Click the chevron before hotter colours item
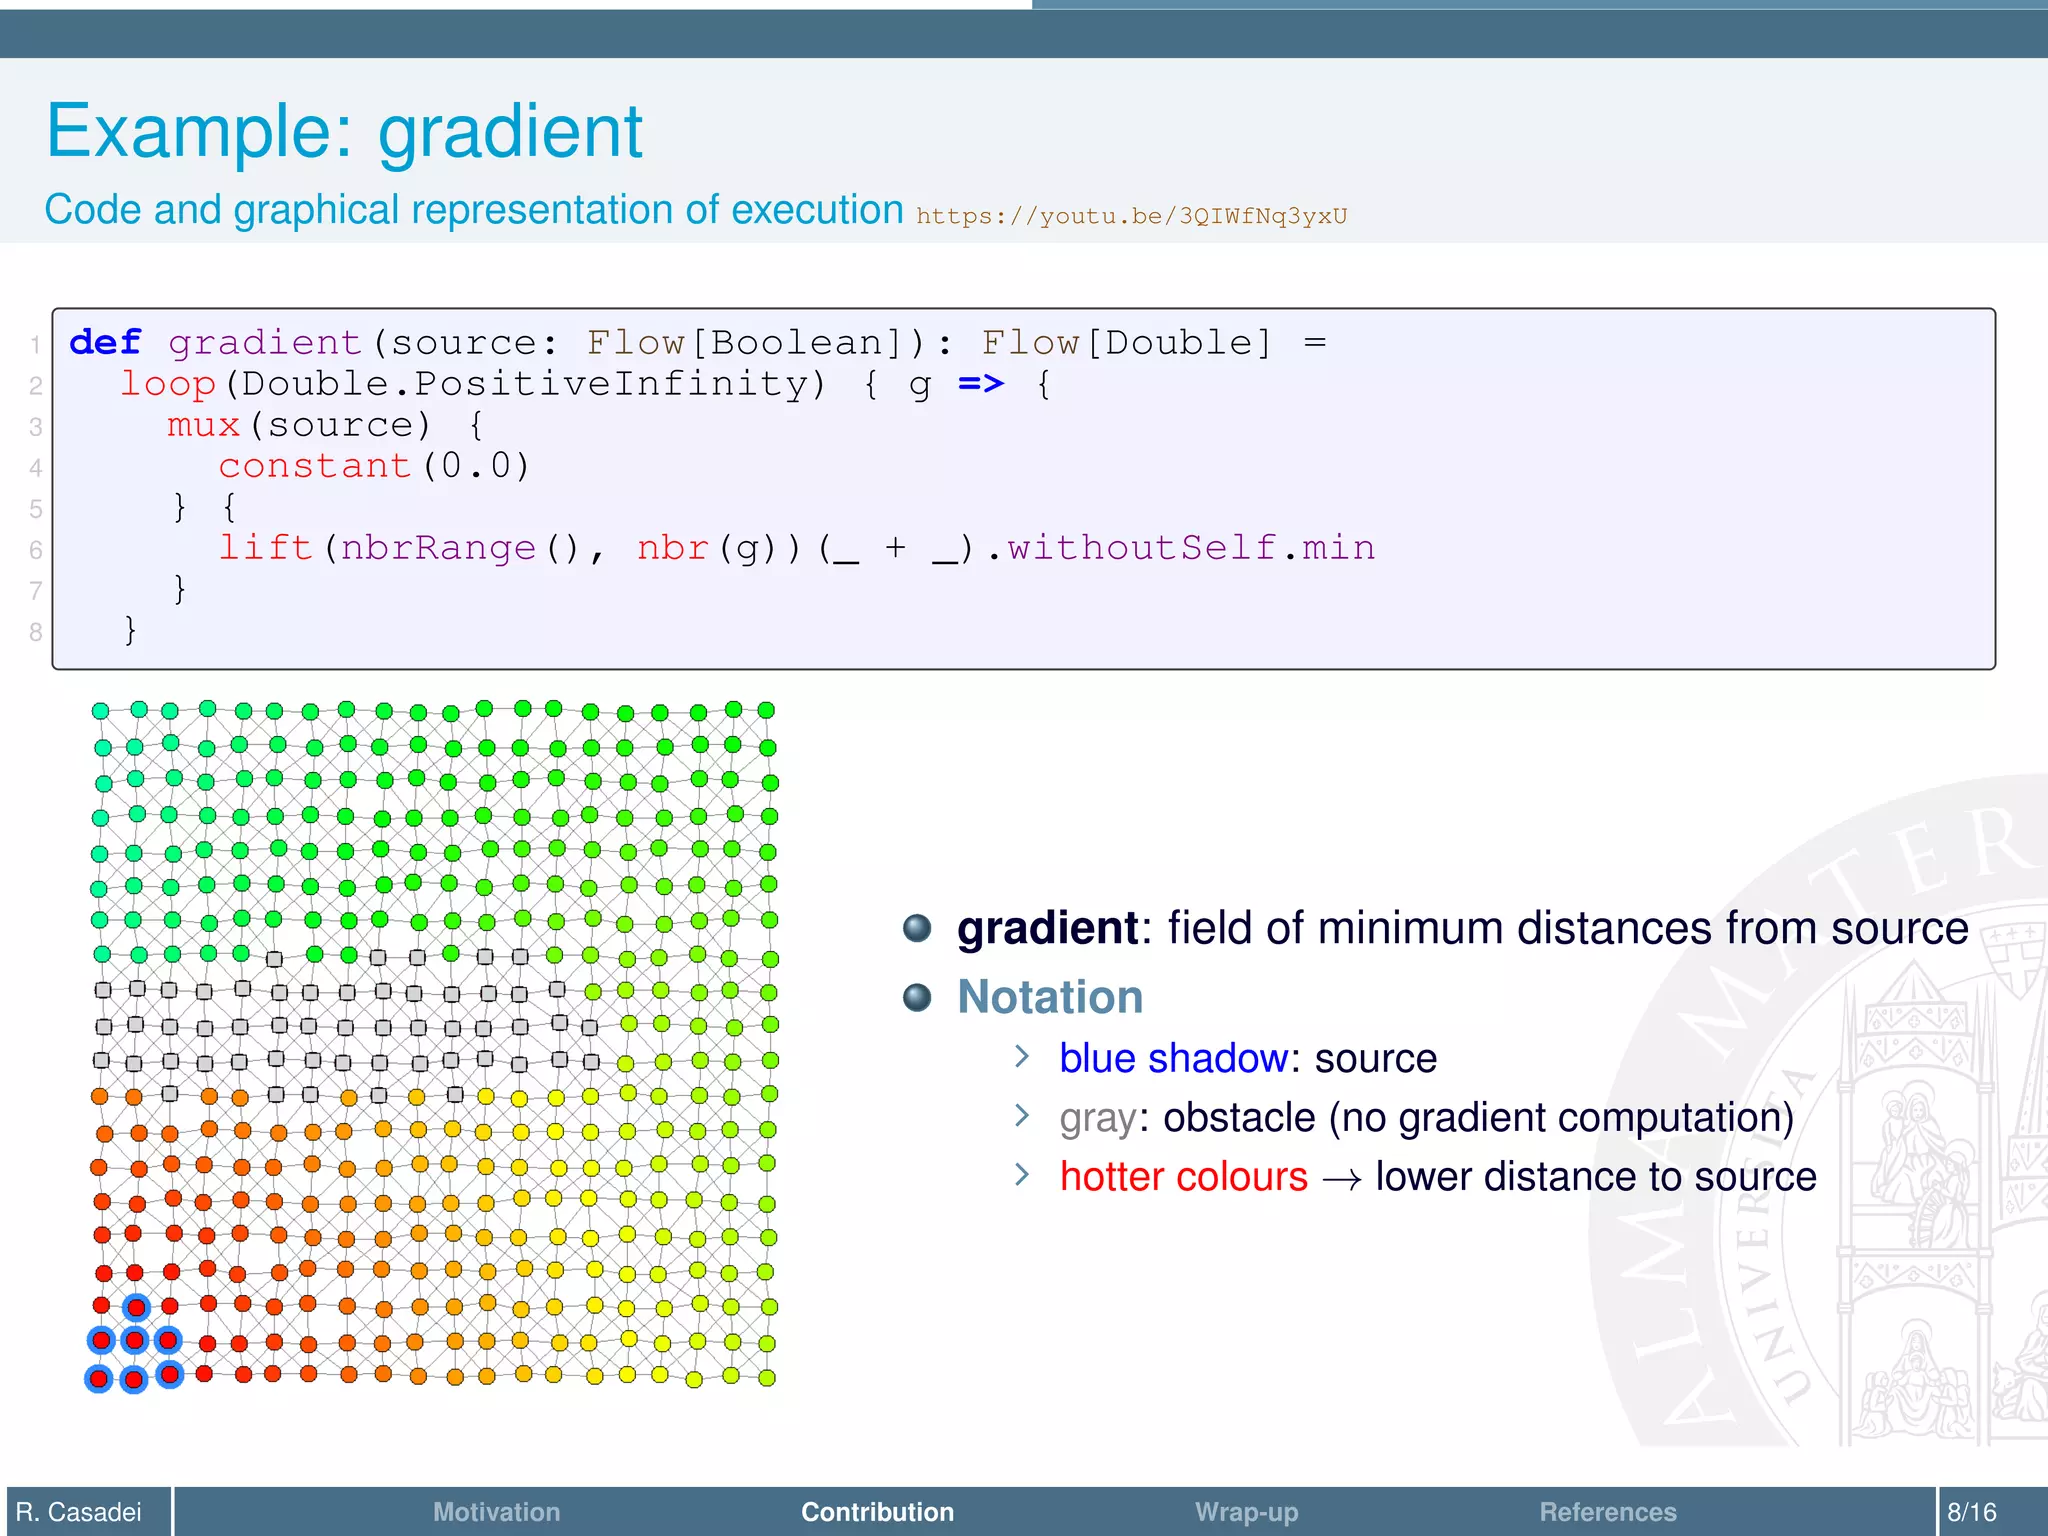Viewport: 2048px width, 1536px height. [1021, 1175]
